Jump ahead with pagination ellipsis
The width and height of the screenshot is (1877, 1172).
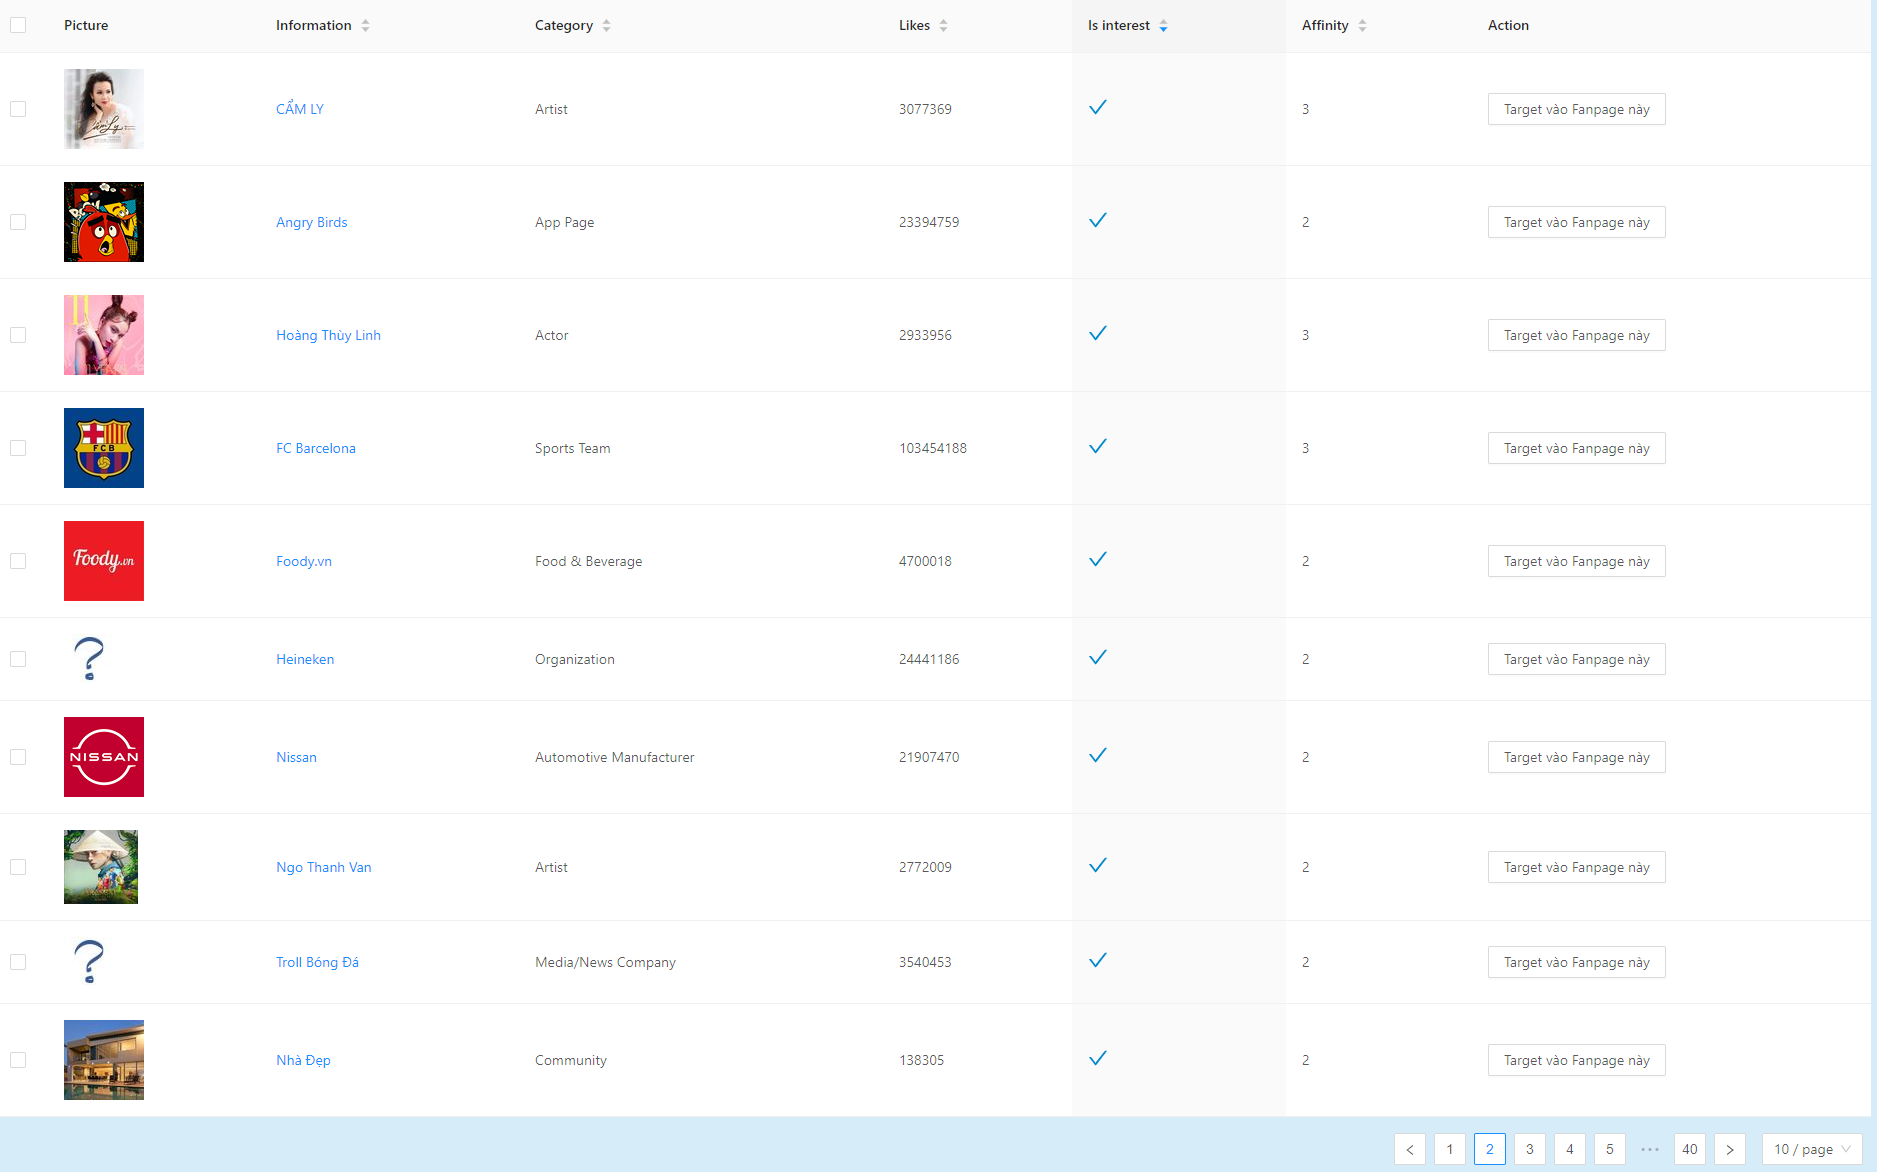[x=1650, y=1149]
